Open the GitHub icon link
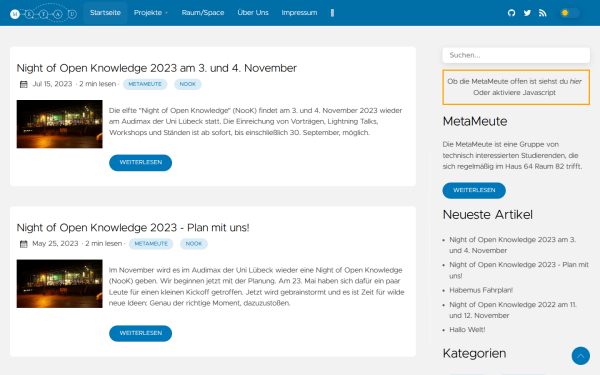 pyautogui.click(x=511, y=13)
